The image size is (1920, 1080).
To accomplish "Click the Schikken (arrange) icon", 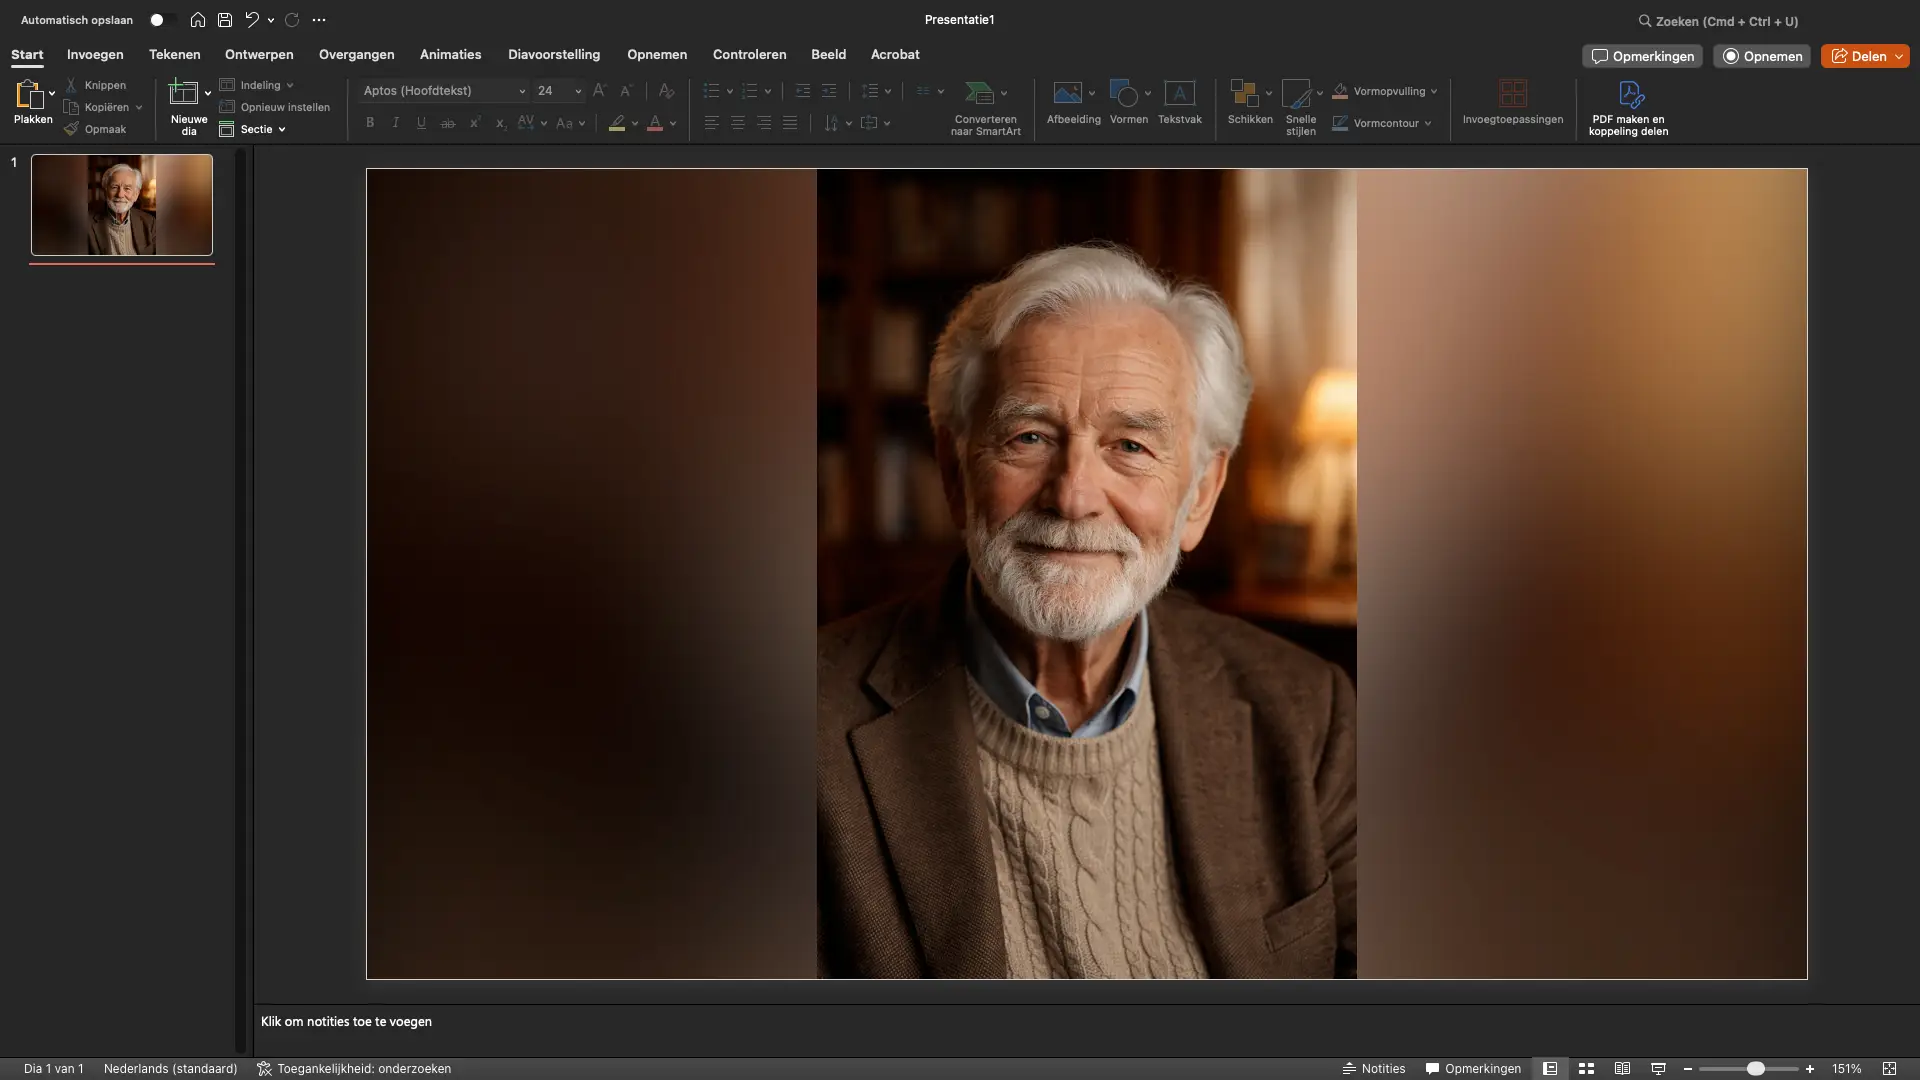I will pyautogui.click(x=1248, y=100).
